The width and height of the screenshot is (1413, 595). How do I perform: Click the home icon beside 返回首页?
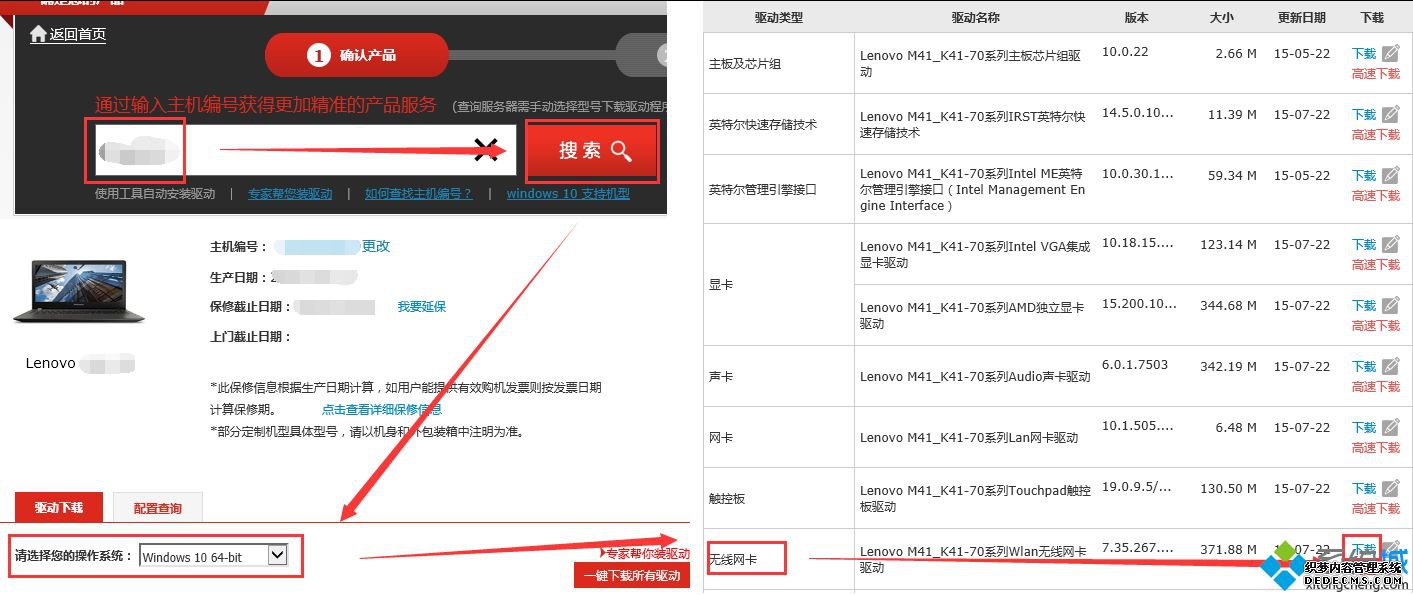[x=38, y=34]
